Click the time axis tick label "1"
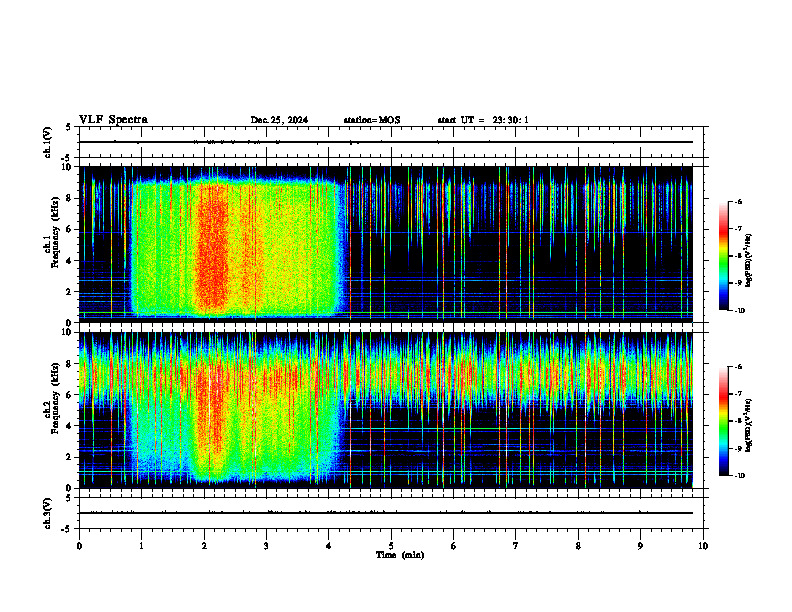Viewport: 792px width, 612px height. tap(142, 546)
